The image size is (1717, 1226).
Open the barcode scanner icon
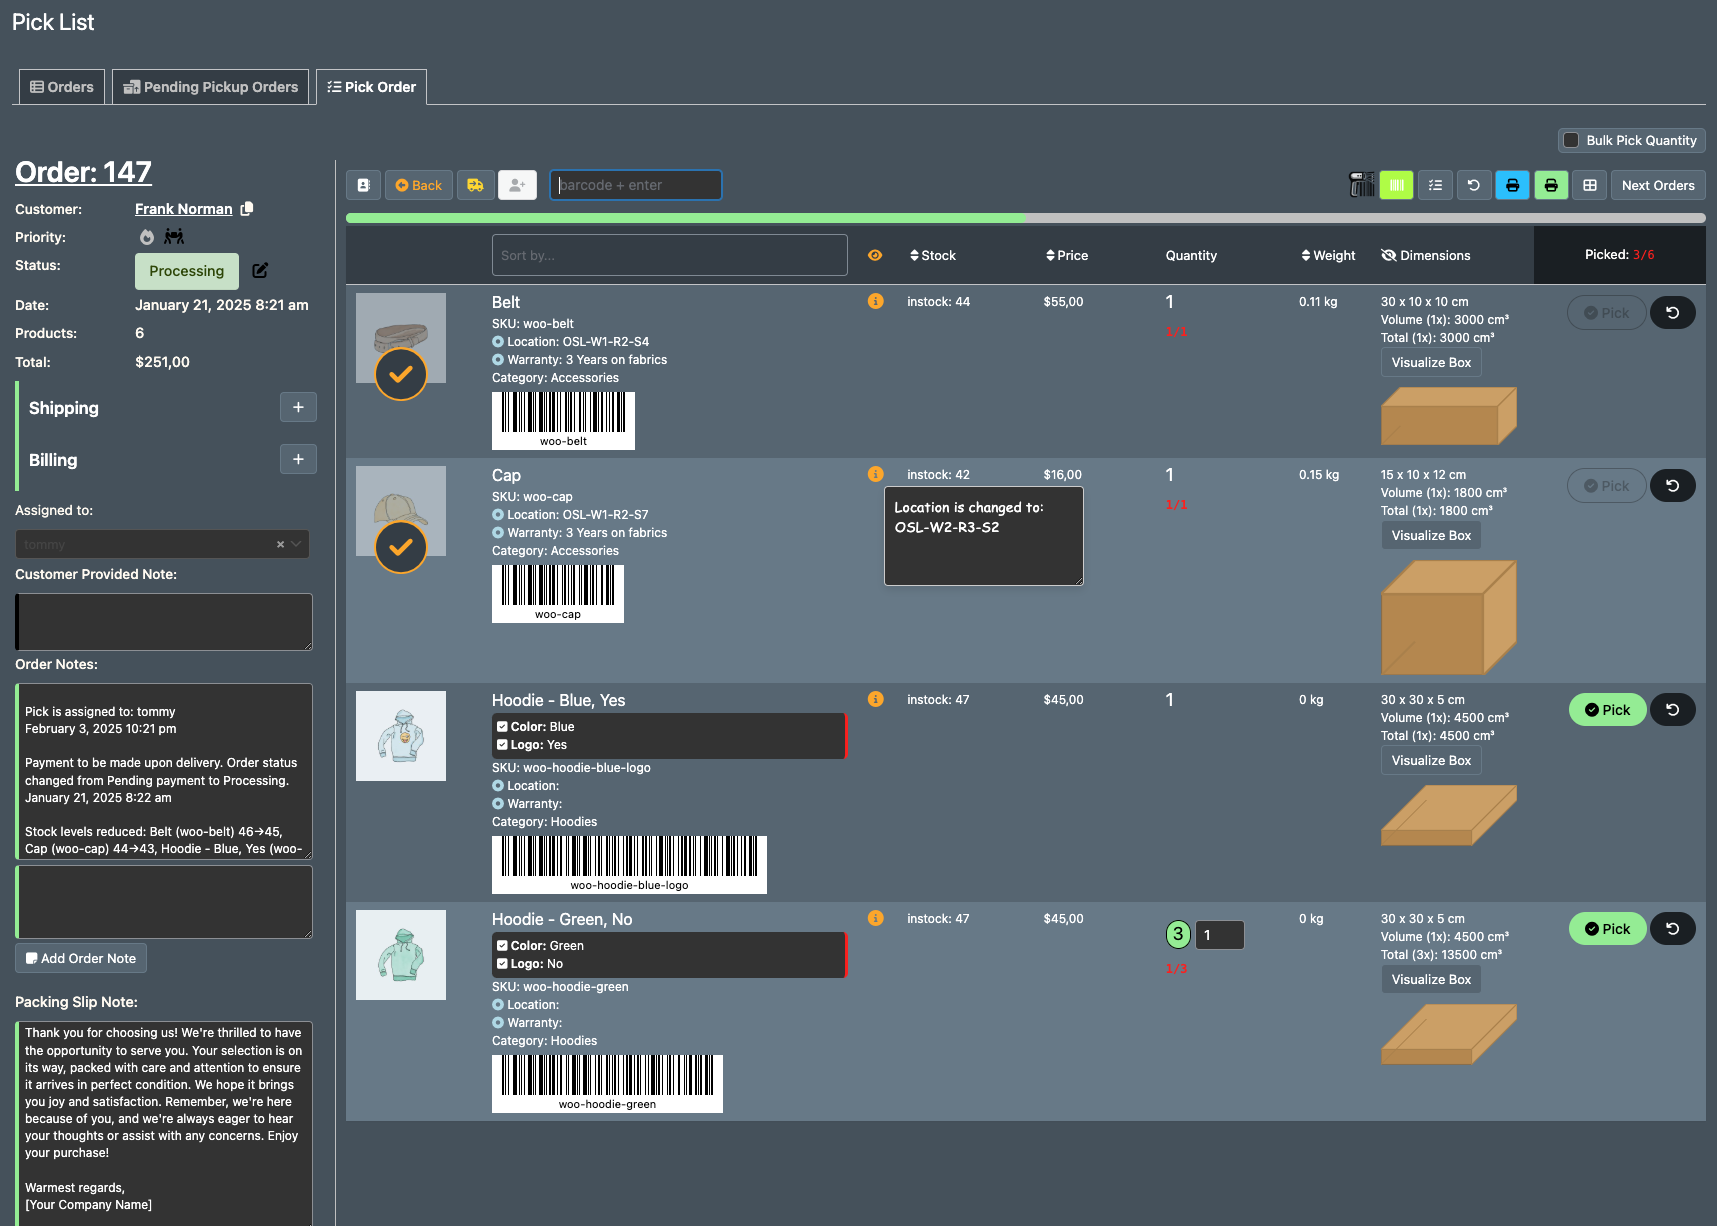pyautogui.click(x=1361, y=185)
